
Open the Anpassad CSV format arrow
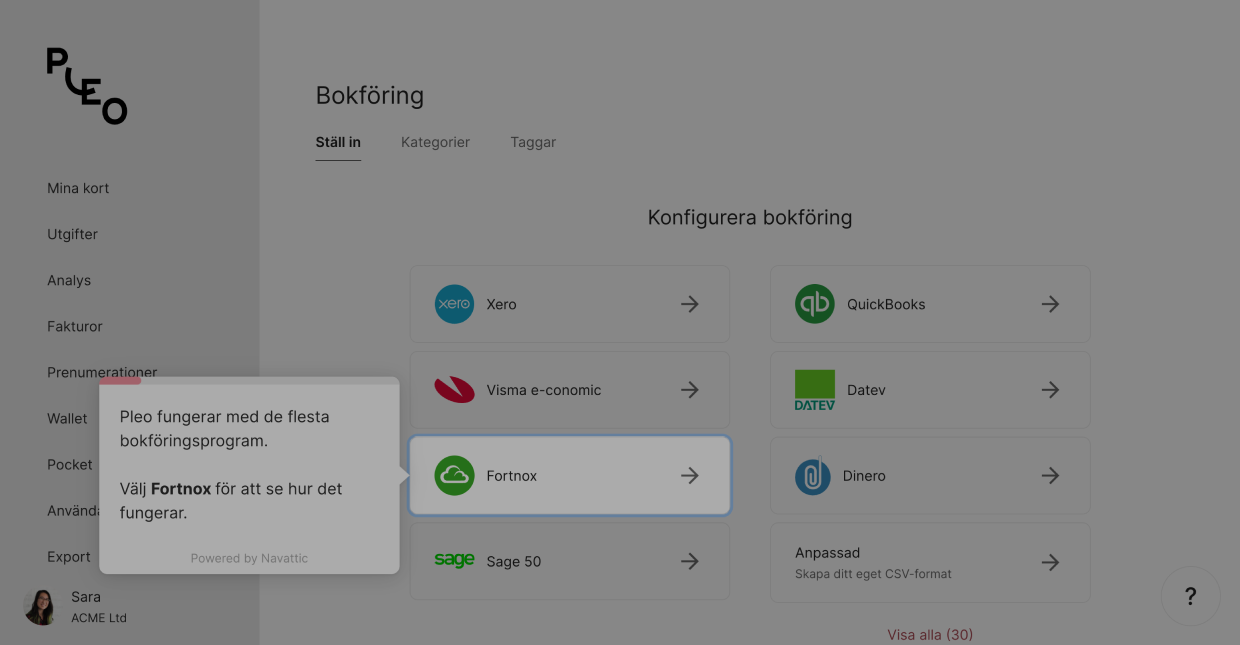(x=1049, y=562)
